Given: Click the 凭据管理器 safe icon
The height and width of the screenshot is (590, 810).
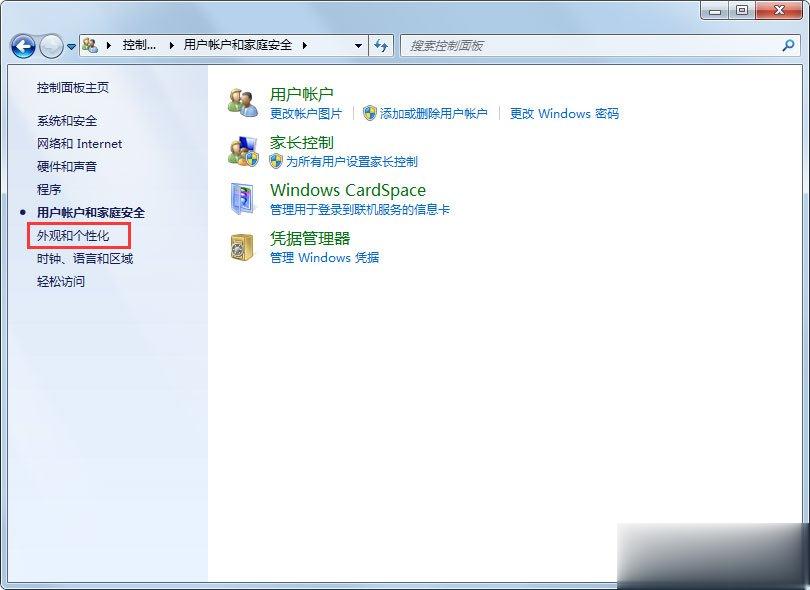Looking at the screenshot, I should point(242,247).
